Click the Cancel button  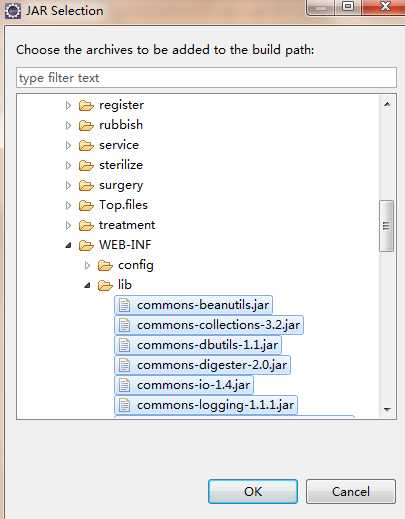click(351, 491)
